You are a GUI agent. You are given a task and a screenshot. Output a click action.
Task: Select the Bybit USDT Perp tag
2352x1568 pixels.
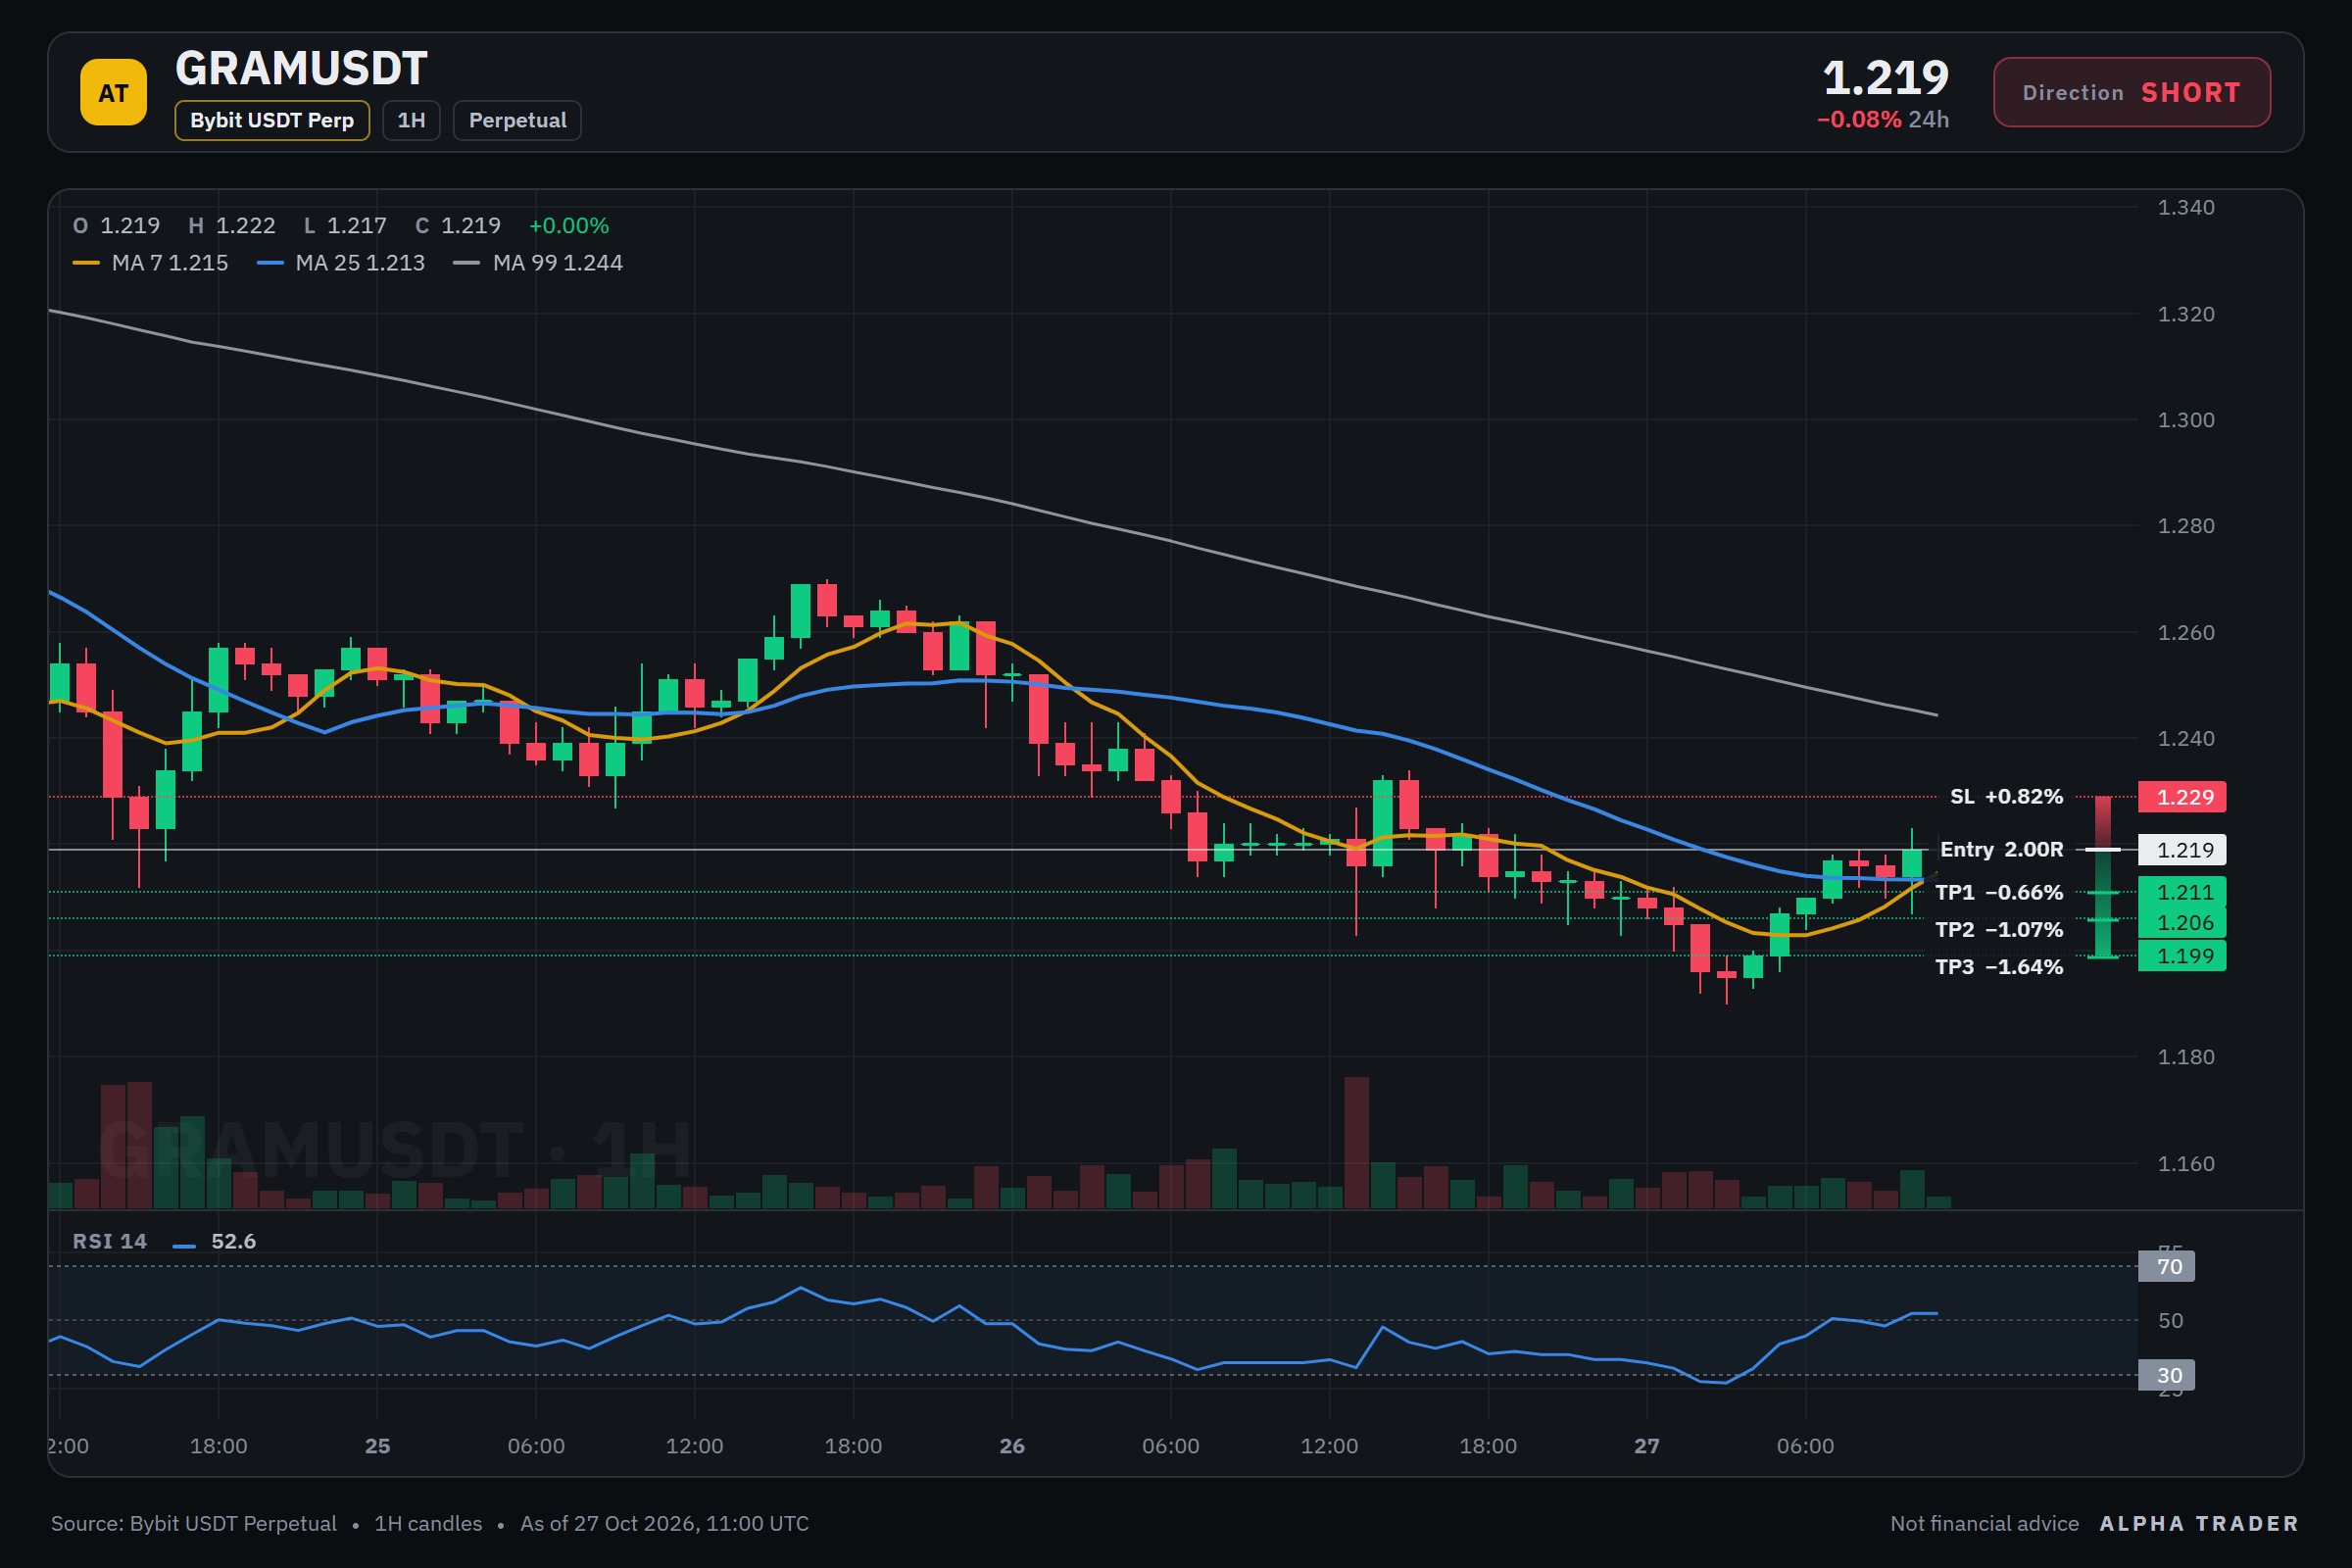(272, 120)
